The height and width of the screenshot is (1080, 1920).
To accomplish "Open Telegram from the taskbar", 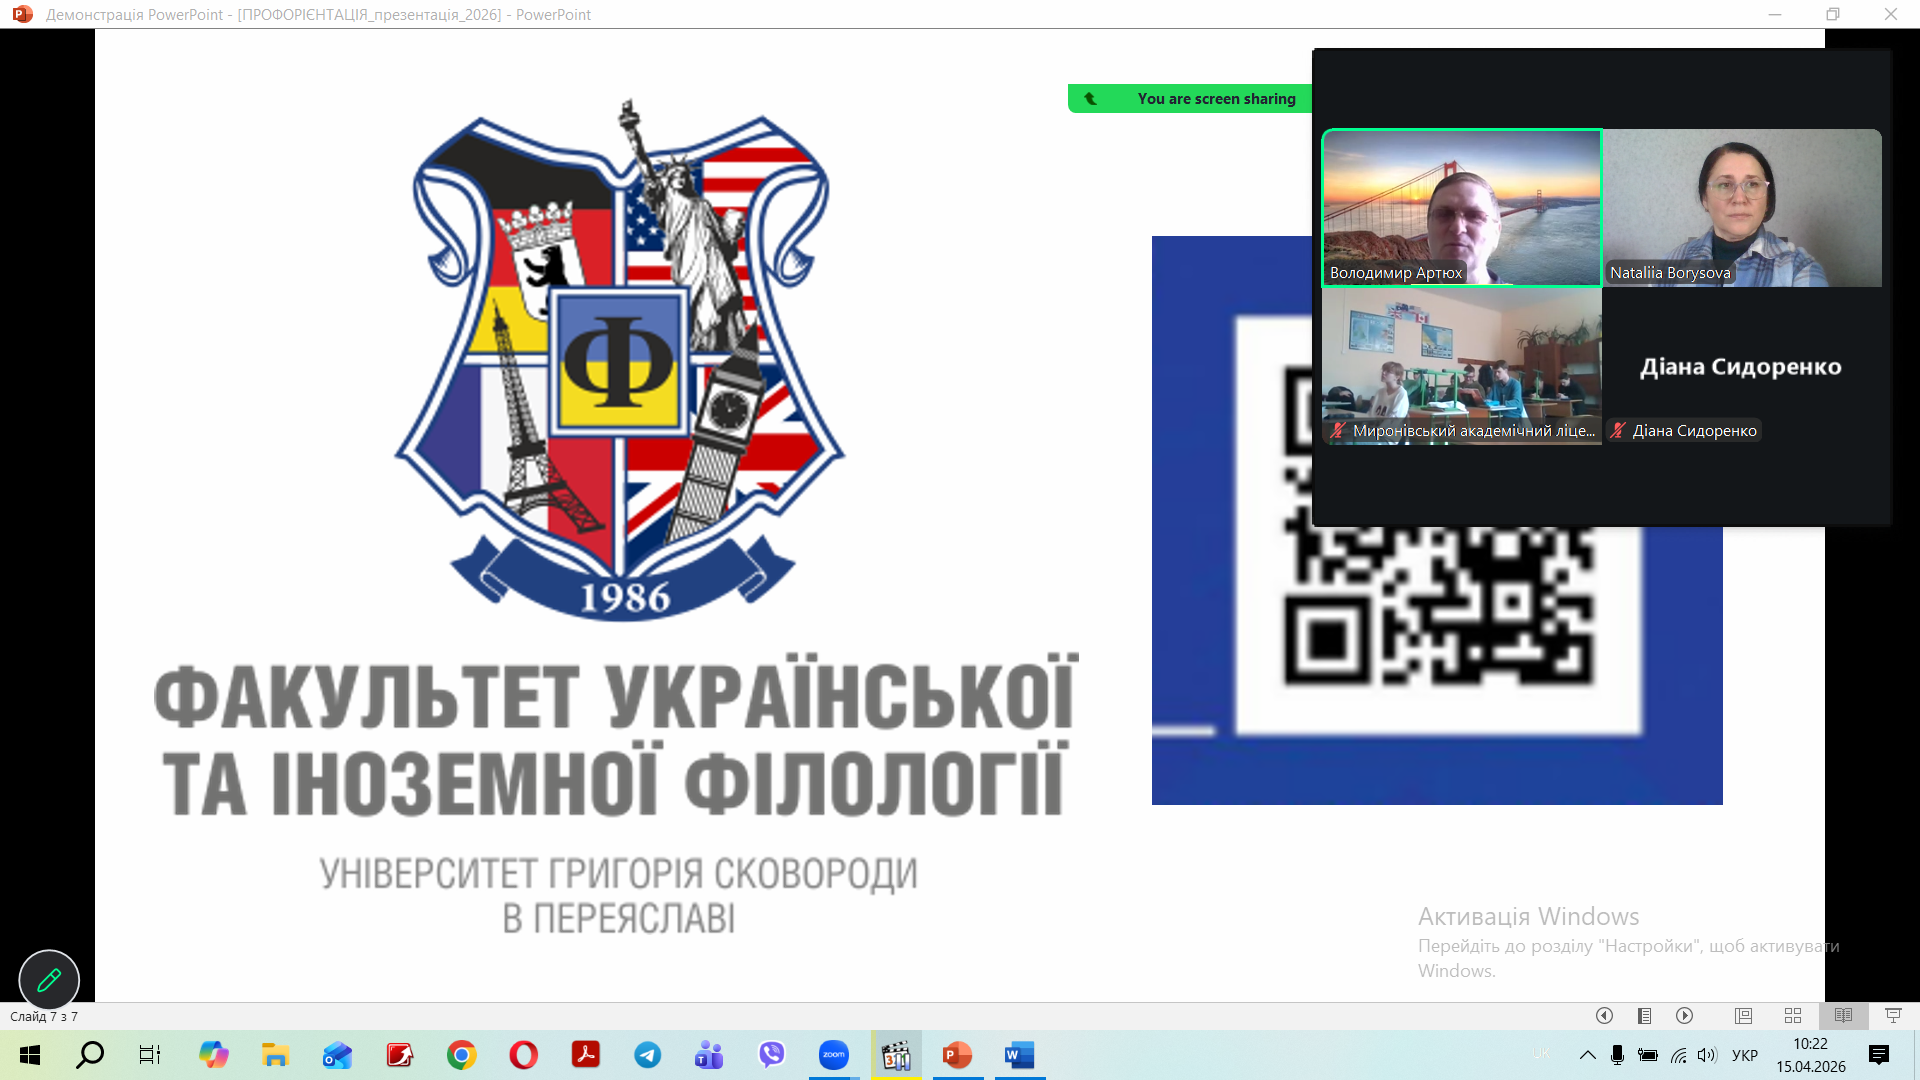I will tap(647, 1055).
